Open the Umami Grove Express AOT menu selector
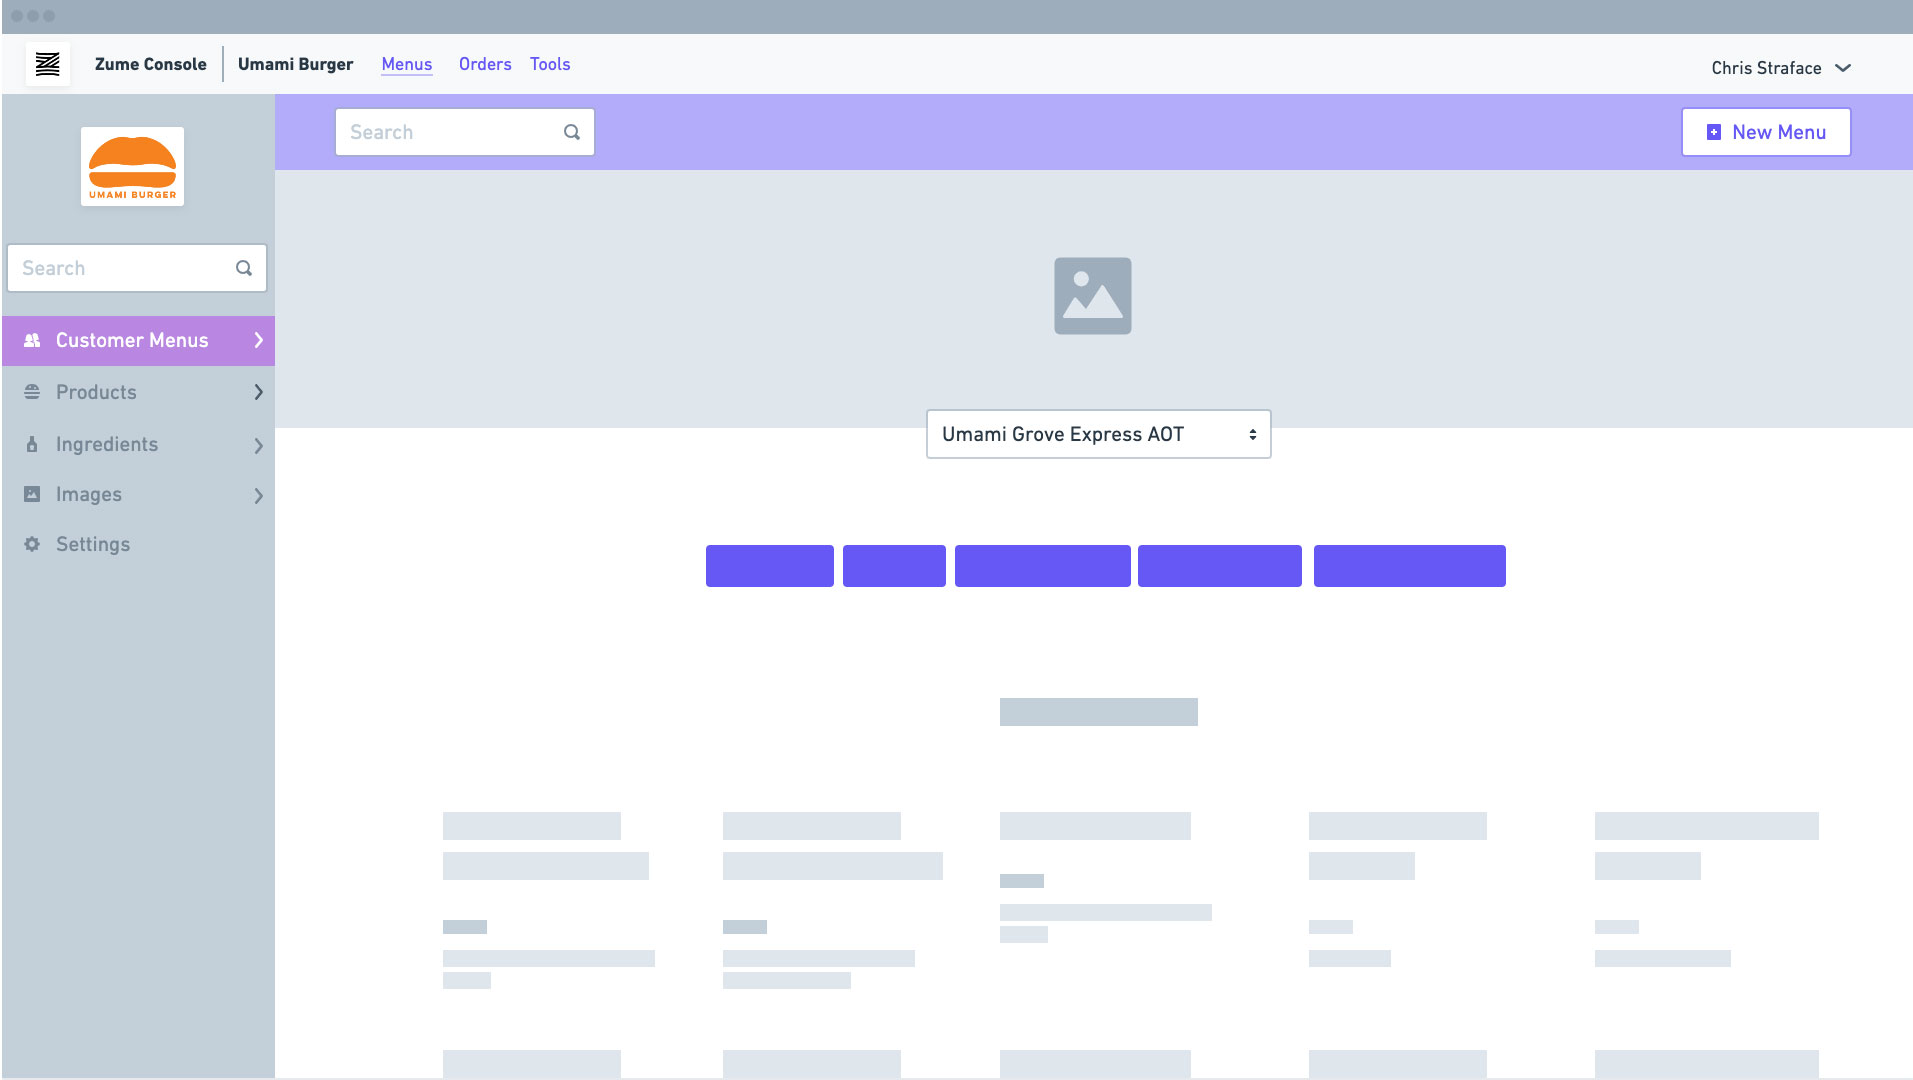 [1098, 434]
